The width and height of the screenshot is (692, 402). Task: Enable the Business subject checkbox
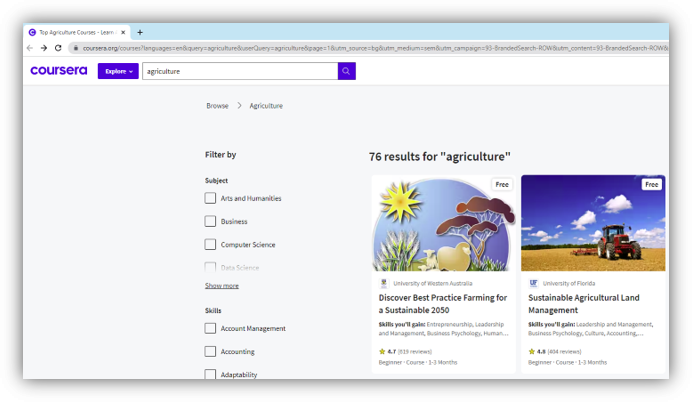[210, 221]
